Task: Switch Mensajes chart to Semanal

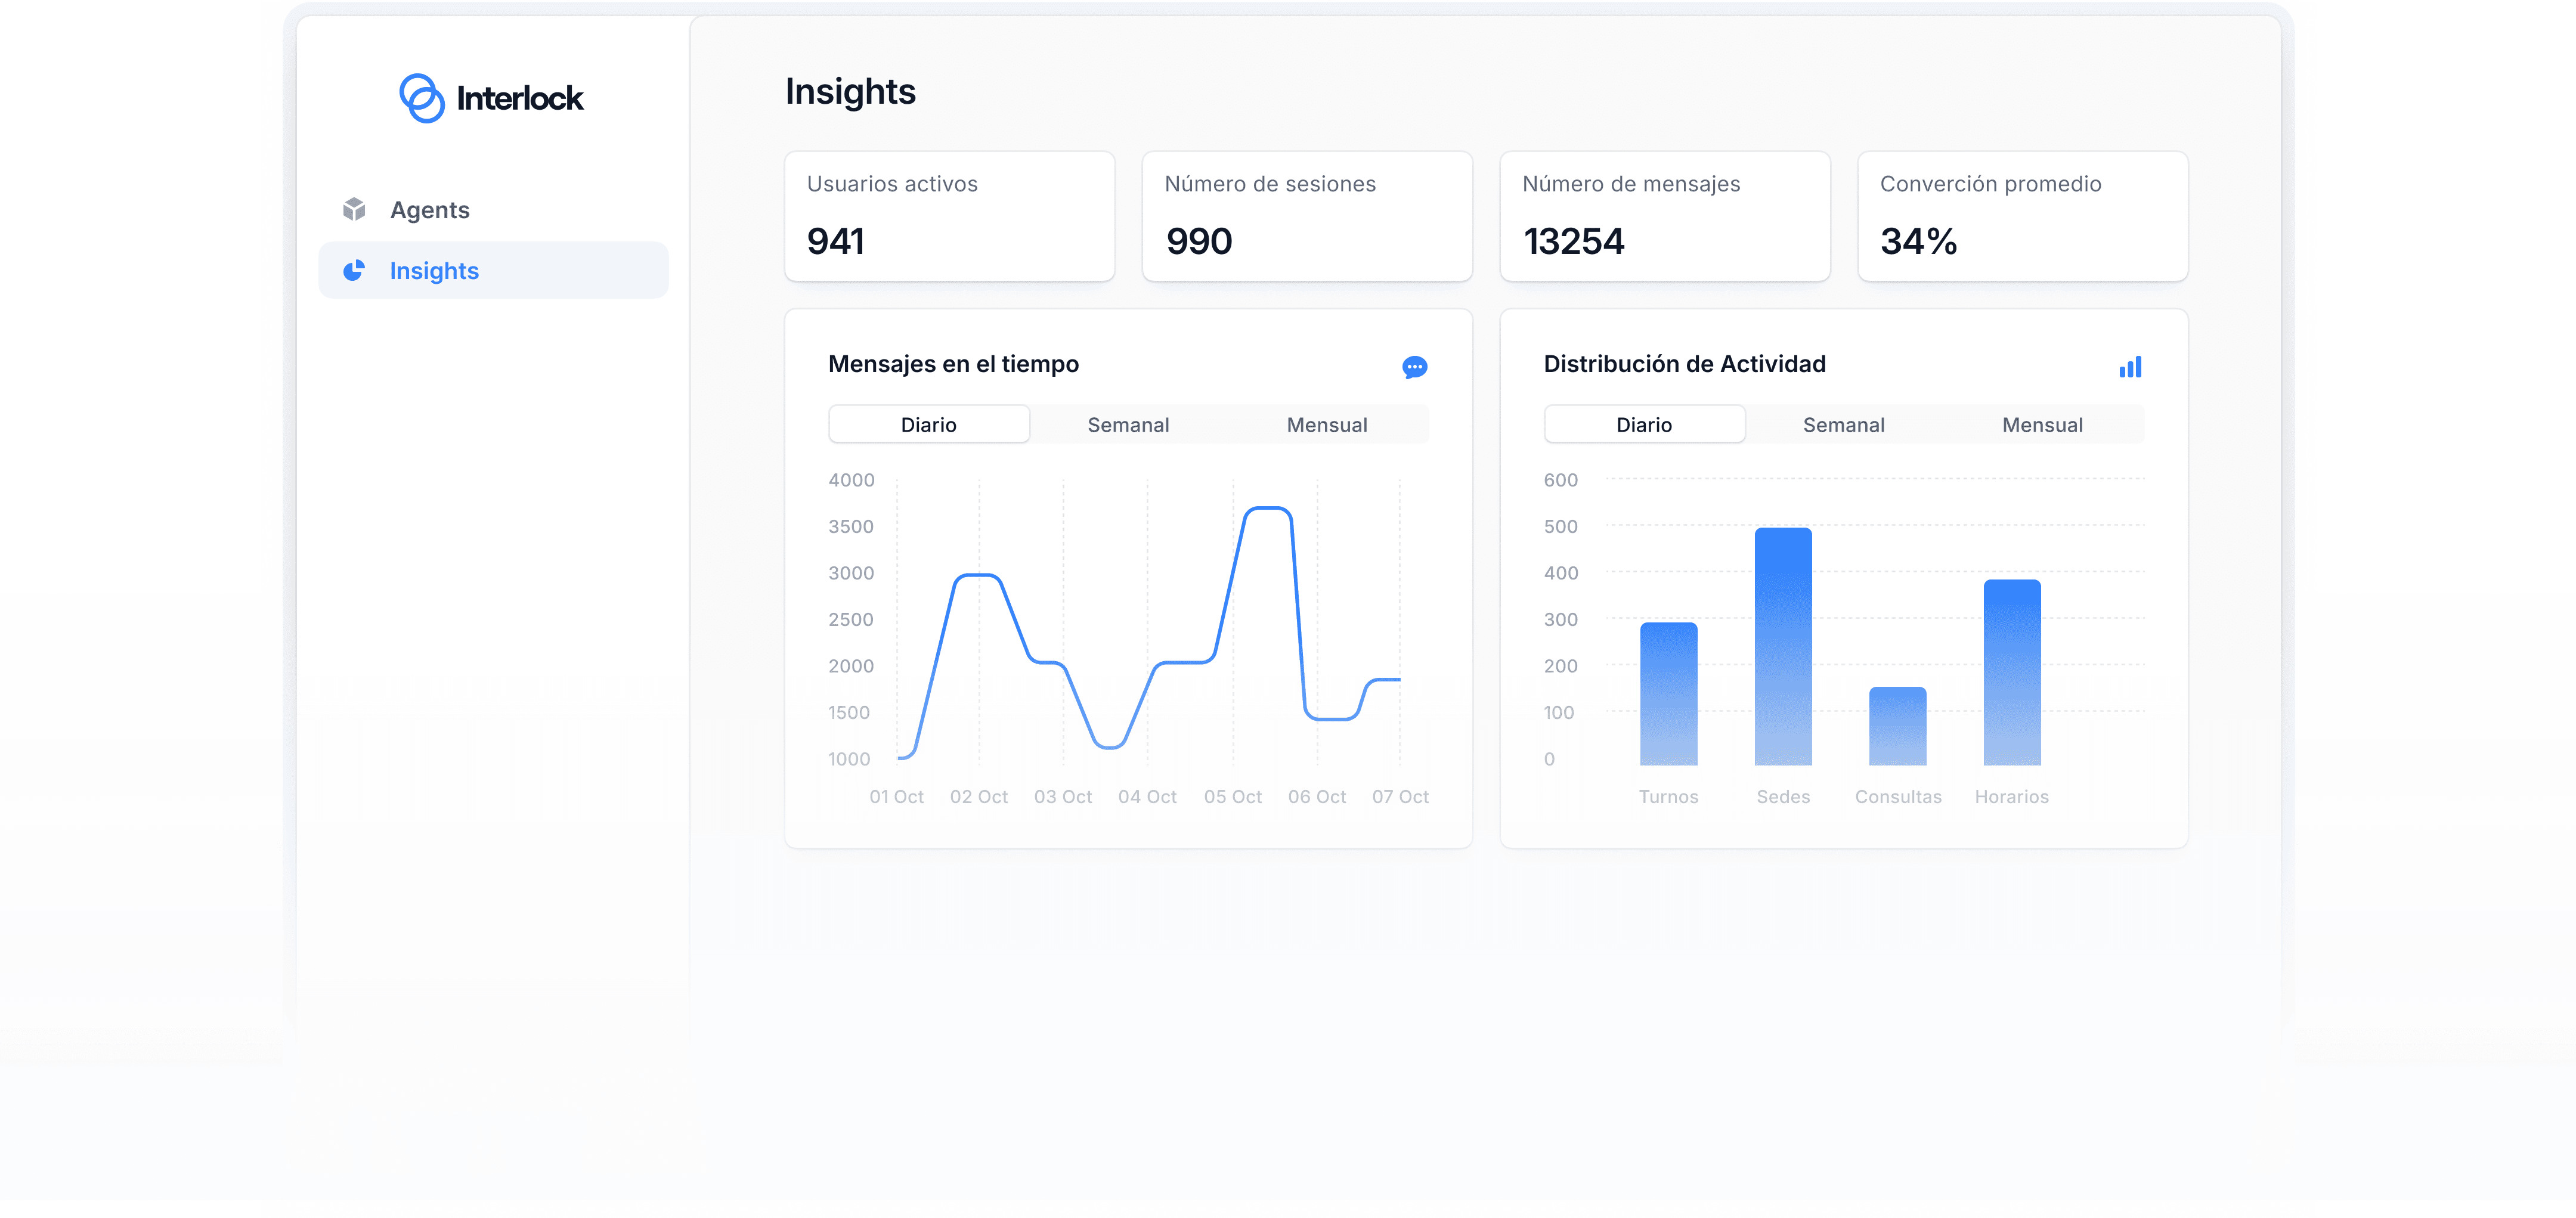Action: click(1128, 425)
